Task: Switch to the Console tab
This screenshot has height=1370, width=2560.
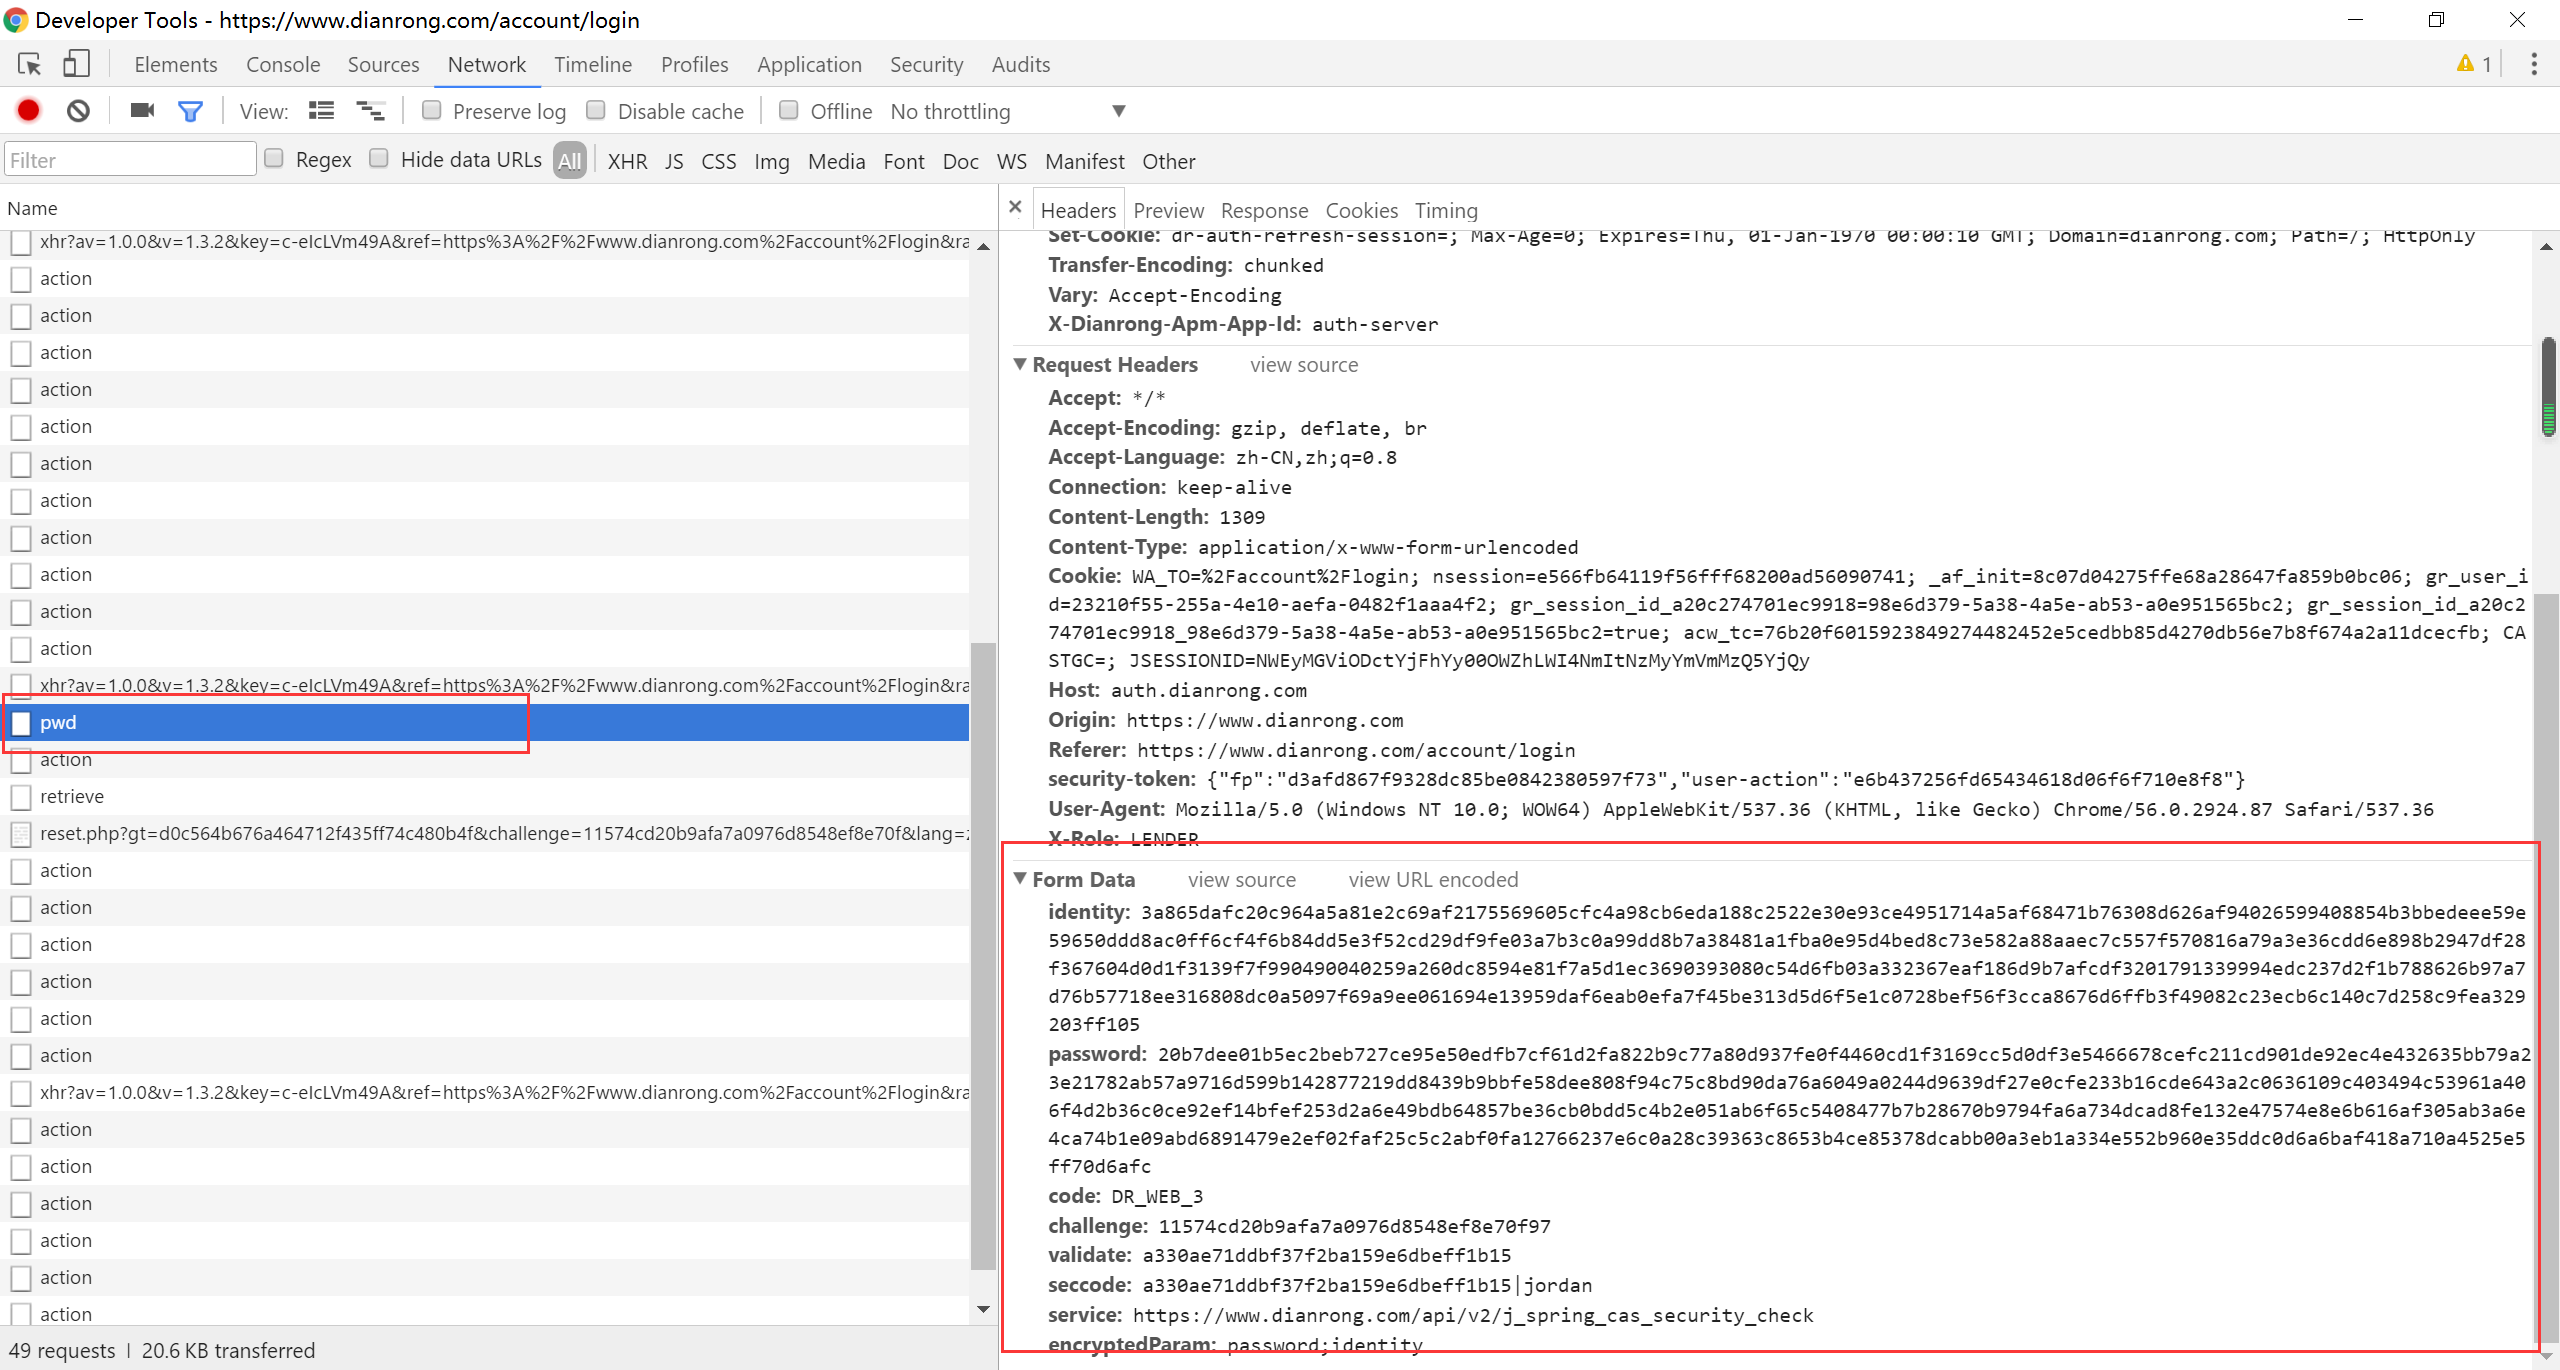Action: [x=283, y=65]
